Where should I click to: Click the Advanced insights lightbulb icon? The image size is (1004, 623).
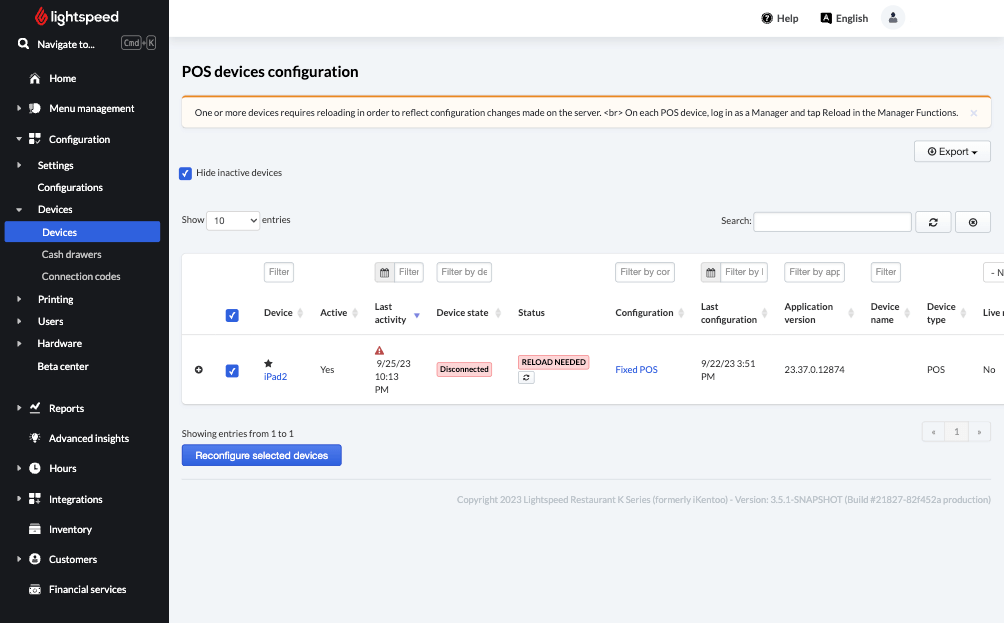pos(35,438)
